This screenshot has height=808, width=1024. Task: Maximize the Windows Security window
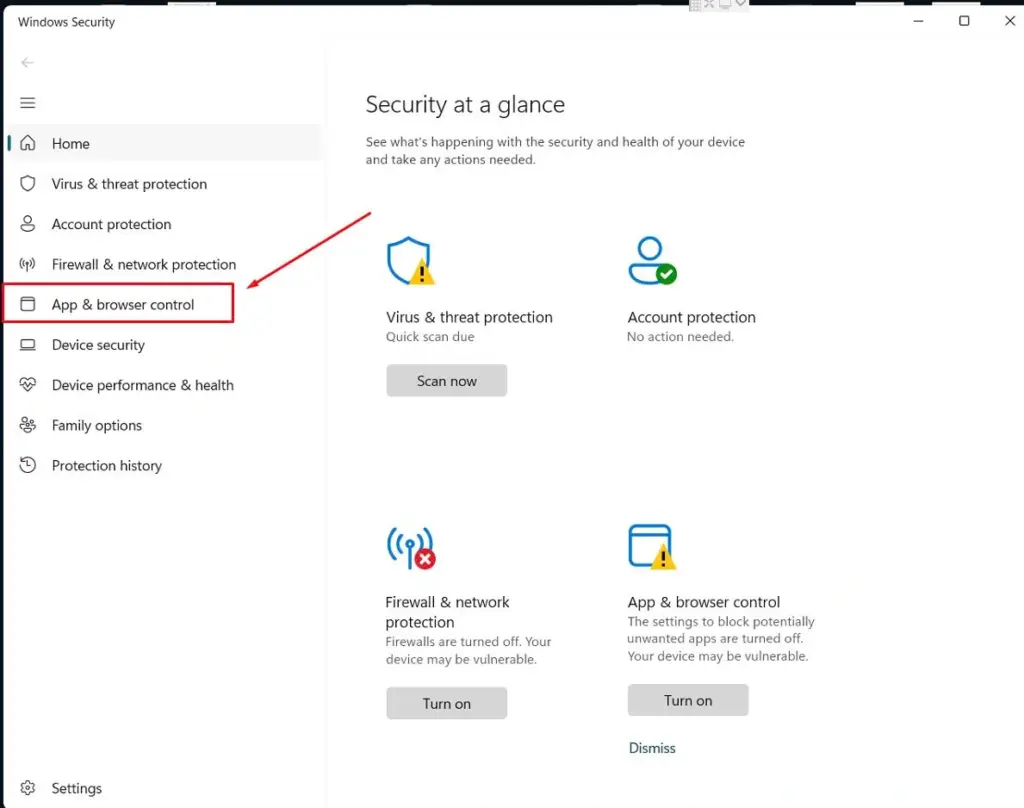tap(964, 21)
